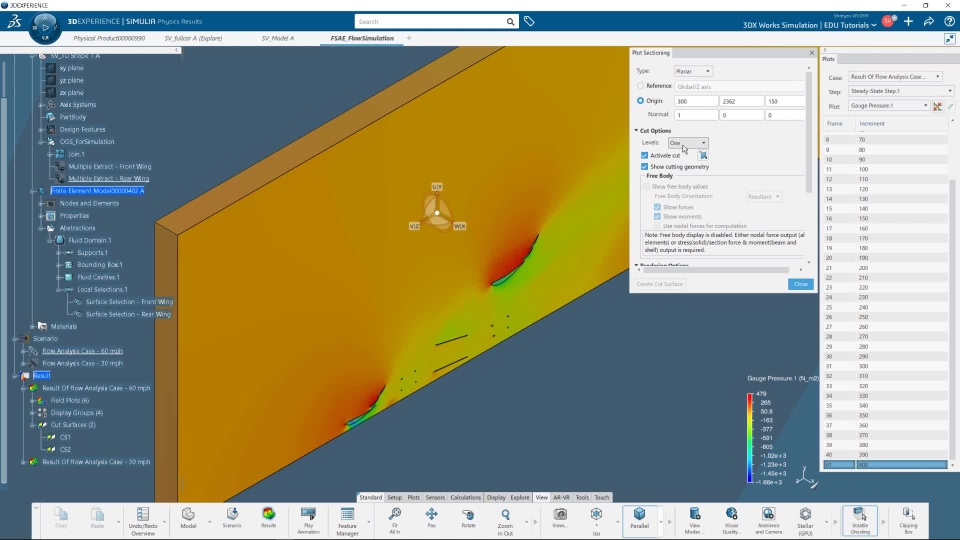Image resolution: width=960 pixels, height=540 pixels.
Task: Select the Origin radio button
Action: (640, 100)
